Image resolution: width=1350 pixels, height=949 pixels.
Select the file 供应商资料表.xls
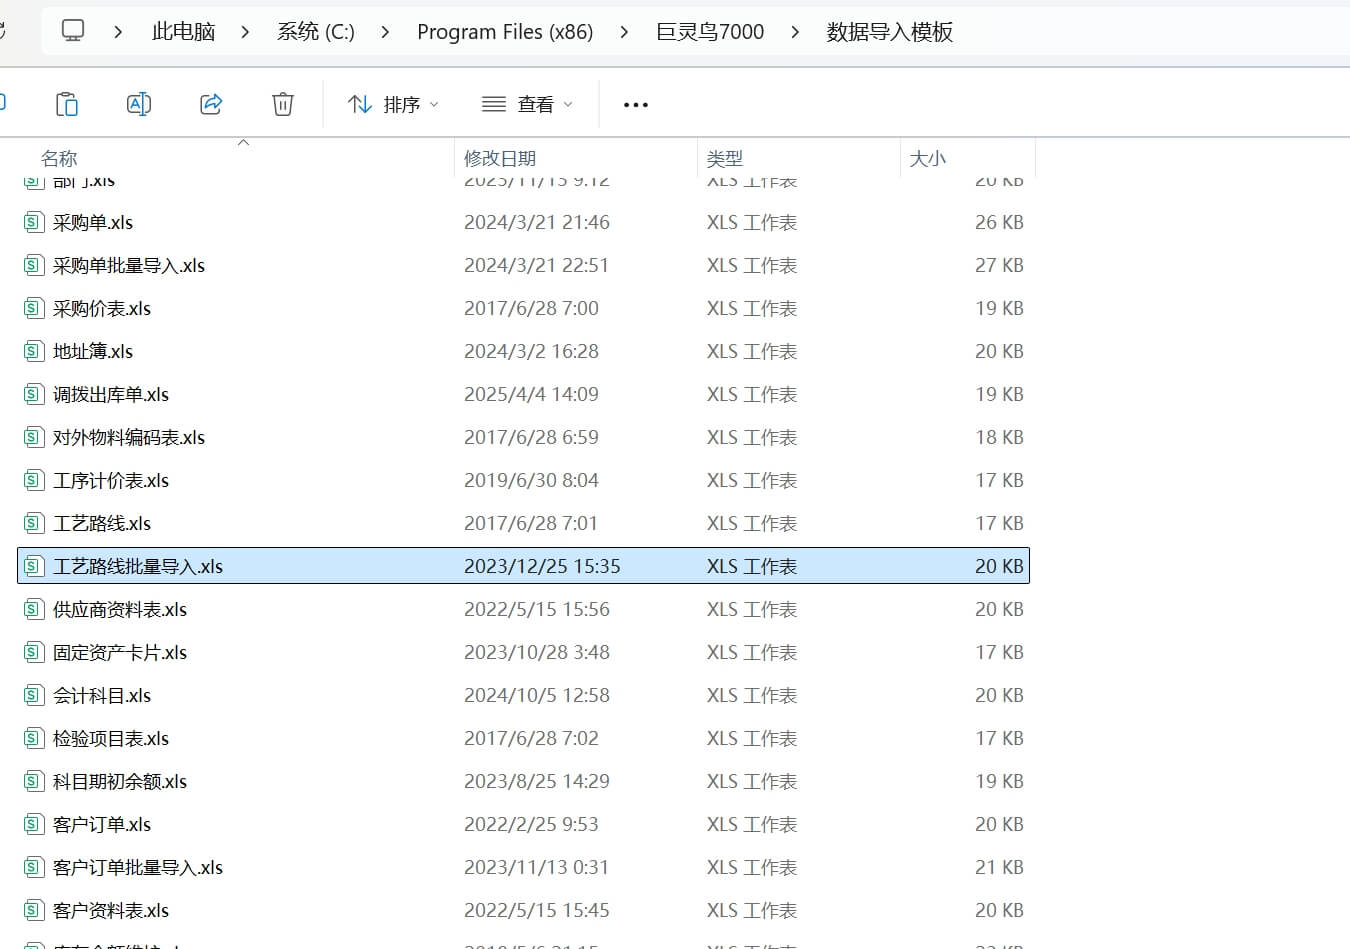click(120, 609)
